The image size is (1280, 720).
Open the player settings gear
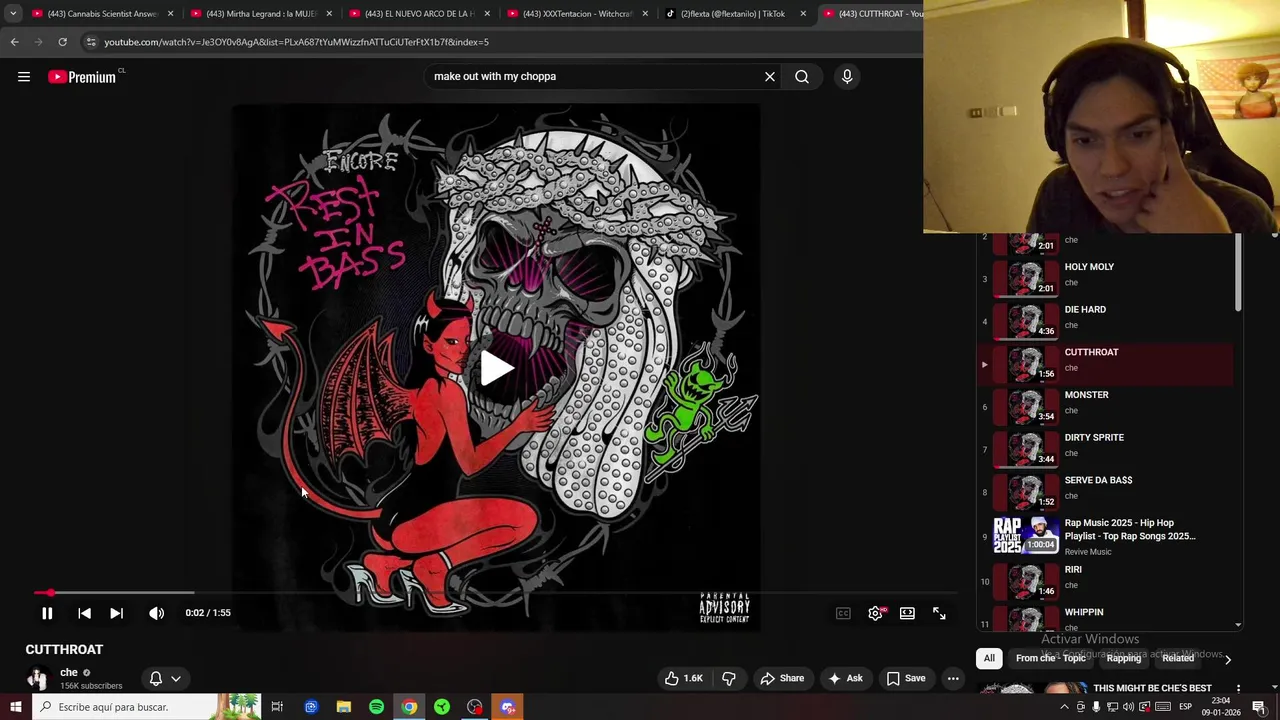point(875,613)
